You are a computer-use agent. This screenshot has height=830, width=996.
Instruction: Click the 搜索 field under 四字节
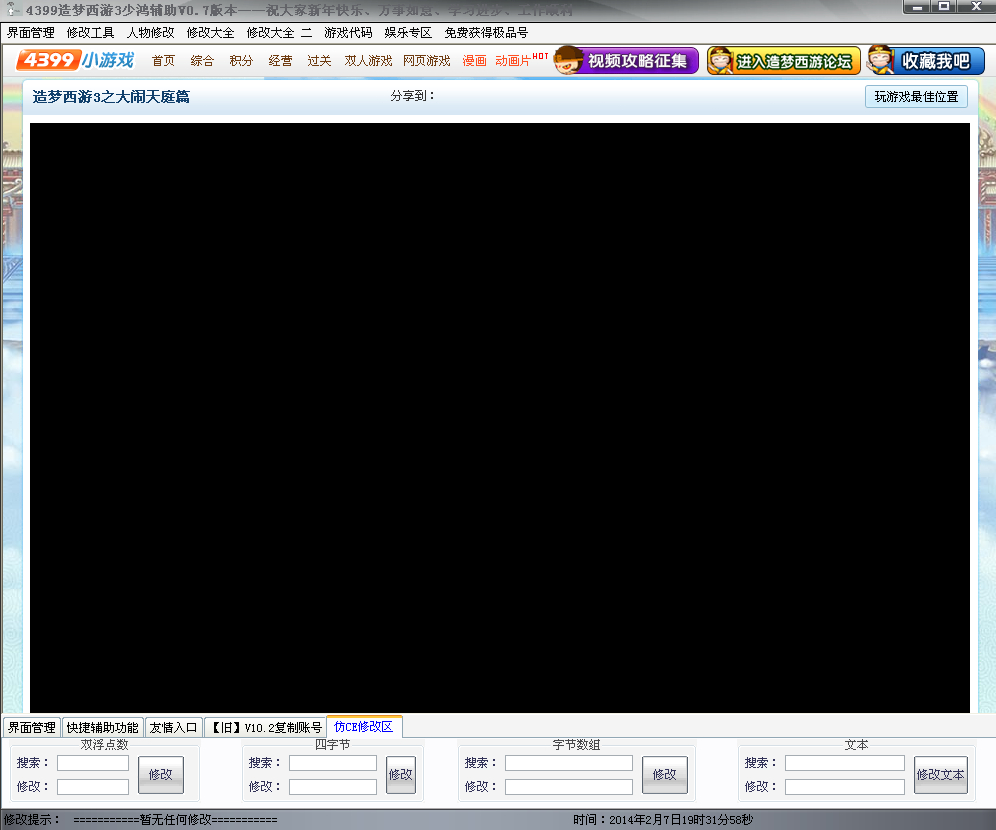point(332,763)
